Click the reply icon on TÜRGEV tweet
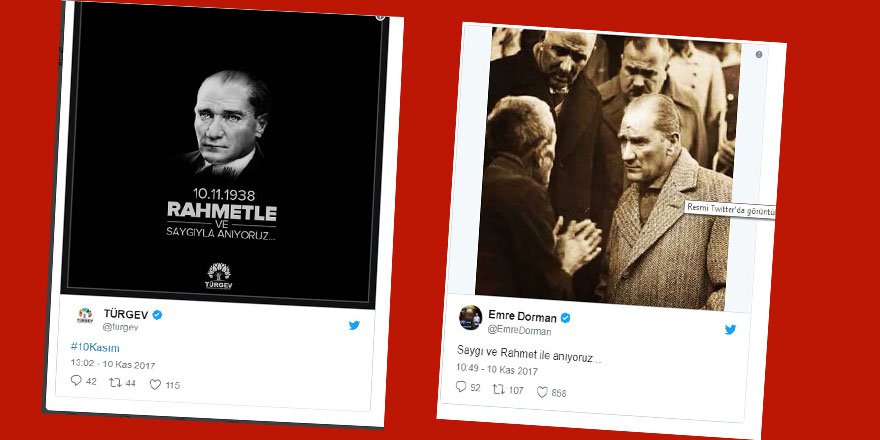 76,381
